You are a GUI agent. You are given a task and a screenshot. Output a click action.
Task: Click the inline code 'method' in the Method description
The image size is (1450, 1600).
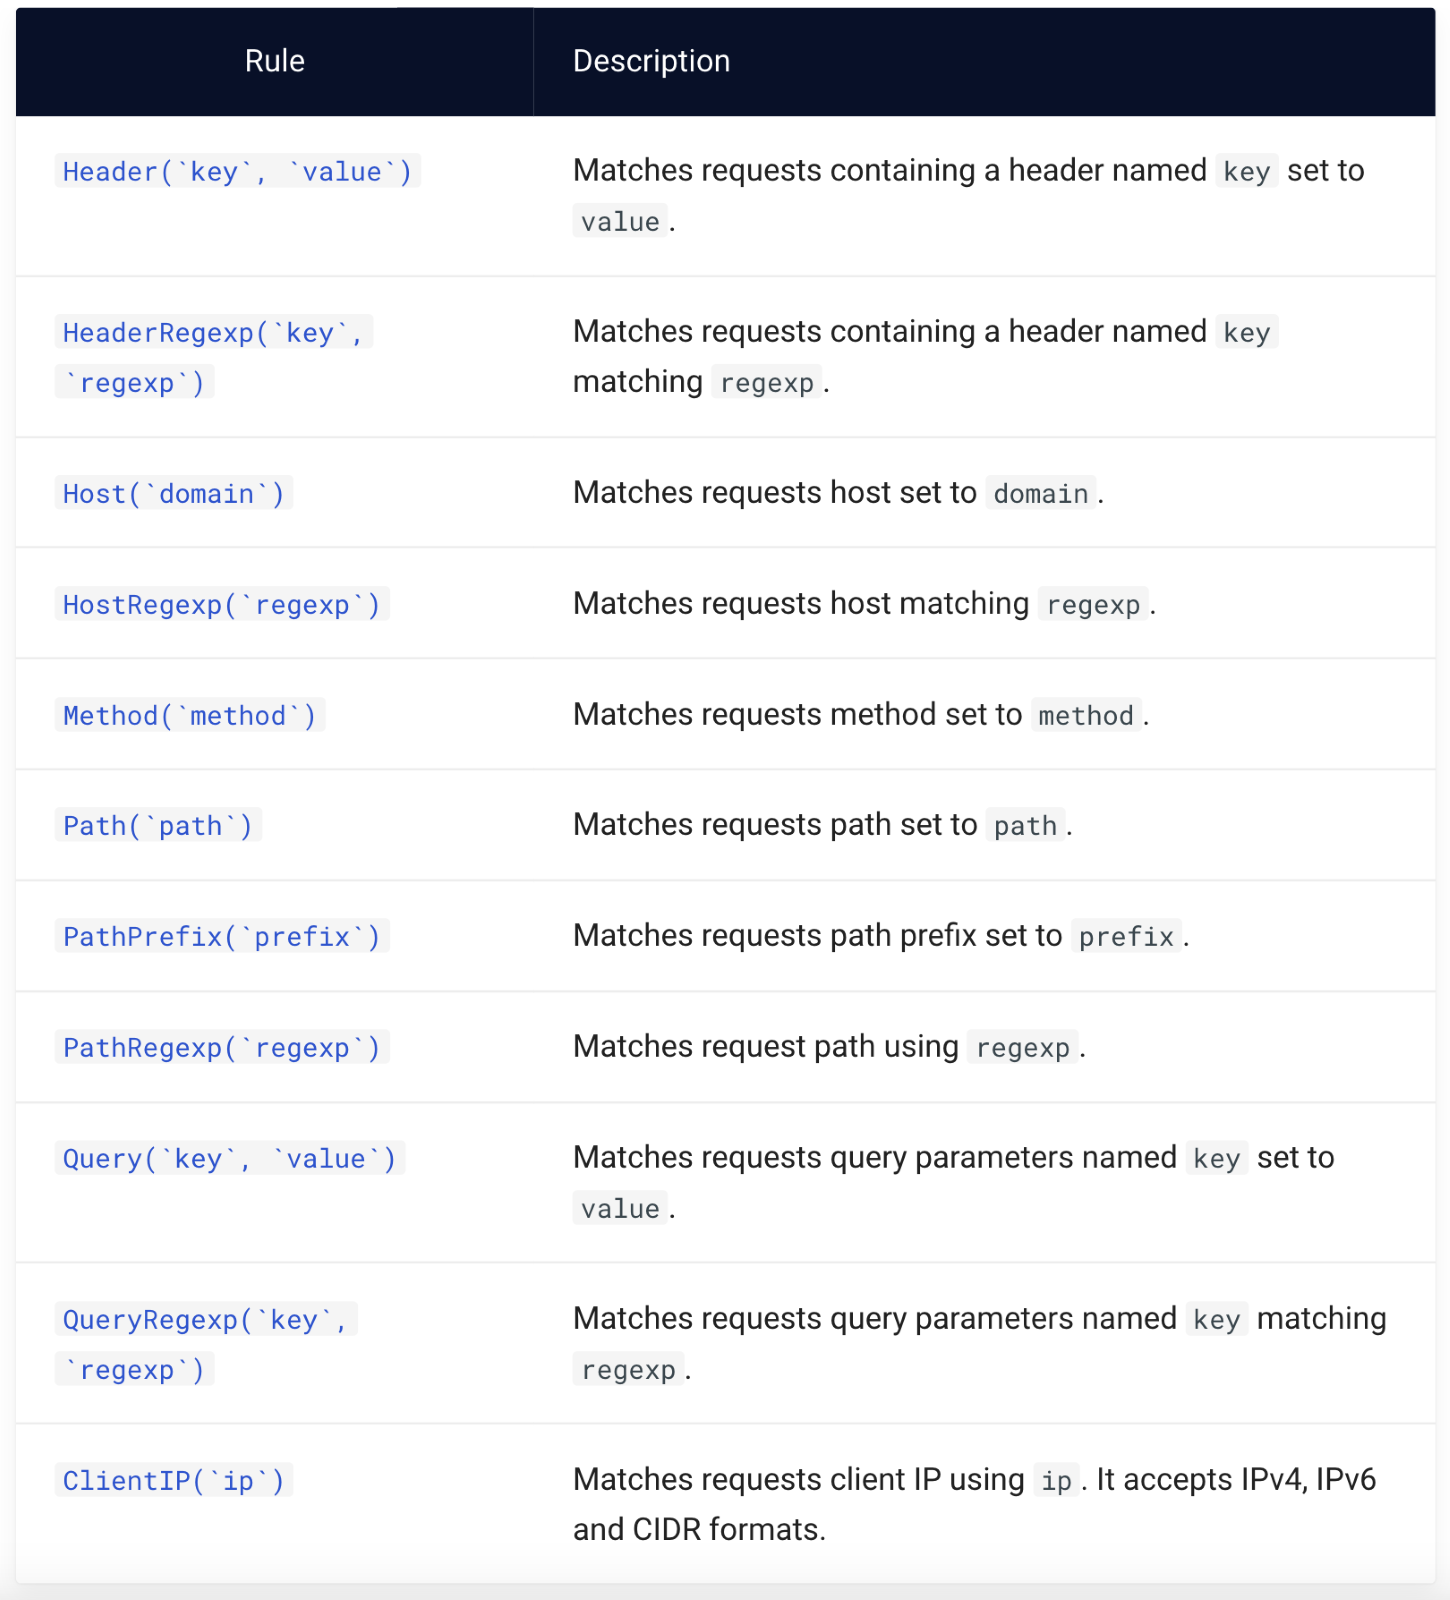click(1085, 716)
